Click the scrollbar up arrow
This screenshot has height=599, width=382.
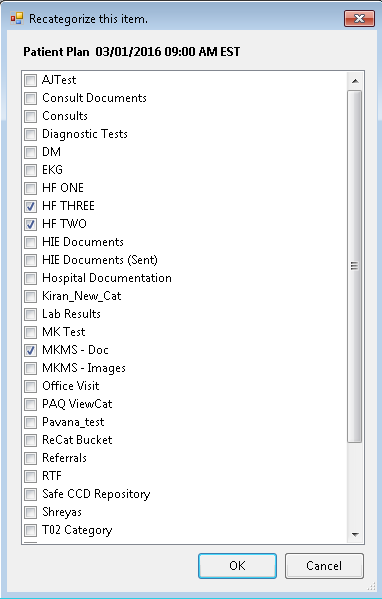pos(355,81)
